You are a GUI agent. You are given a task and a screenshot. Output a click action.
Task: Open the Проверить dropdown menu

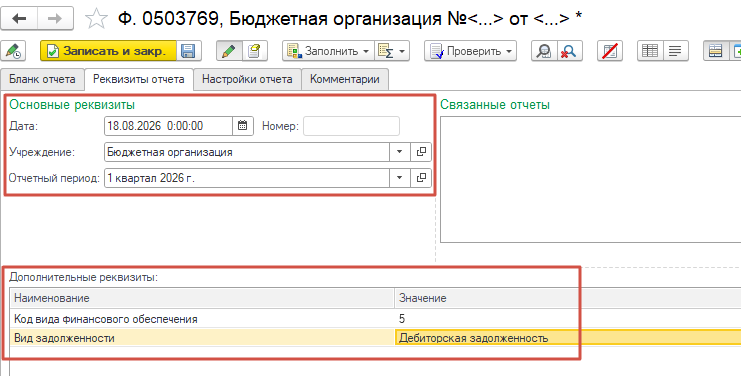pos(470,51)
